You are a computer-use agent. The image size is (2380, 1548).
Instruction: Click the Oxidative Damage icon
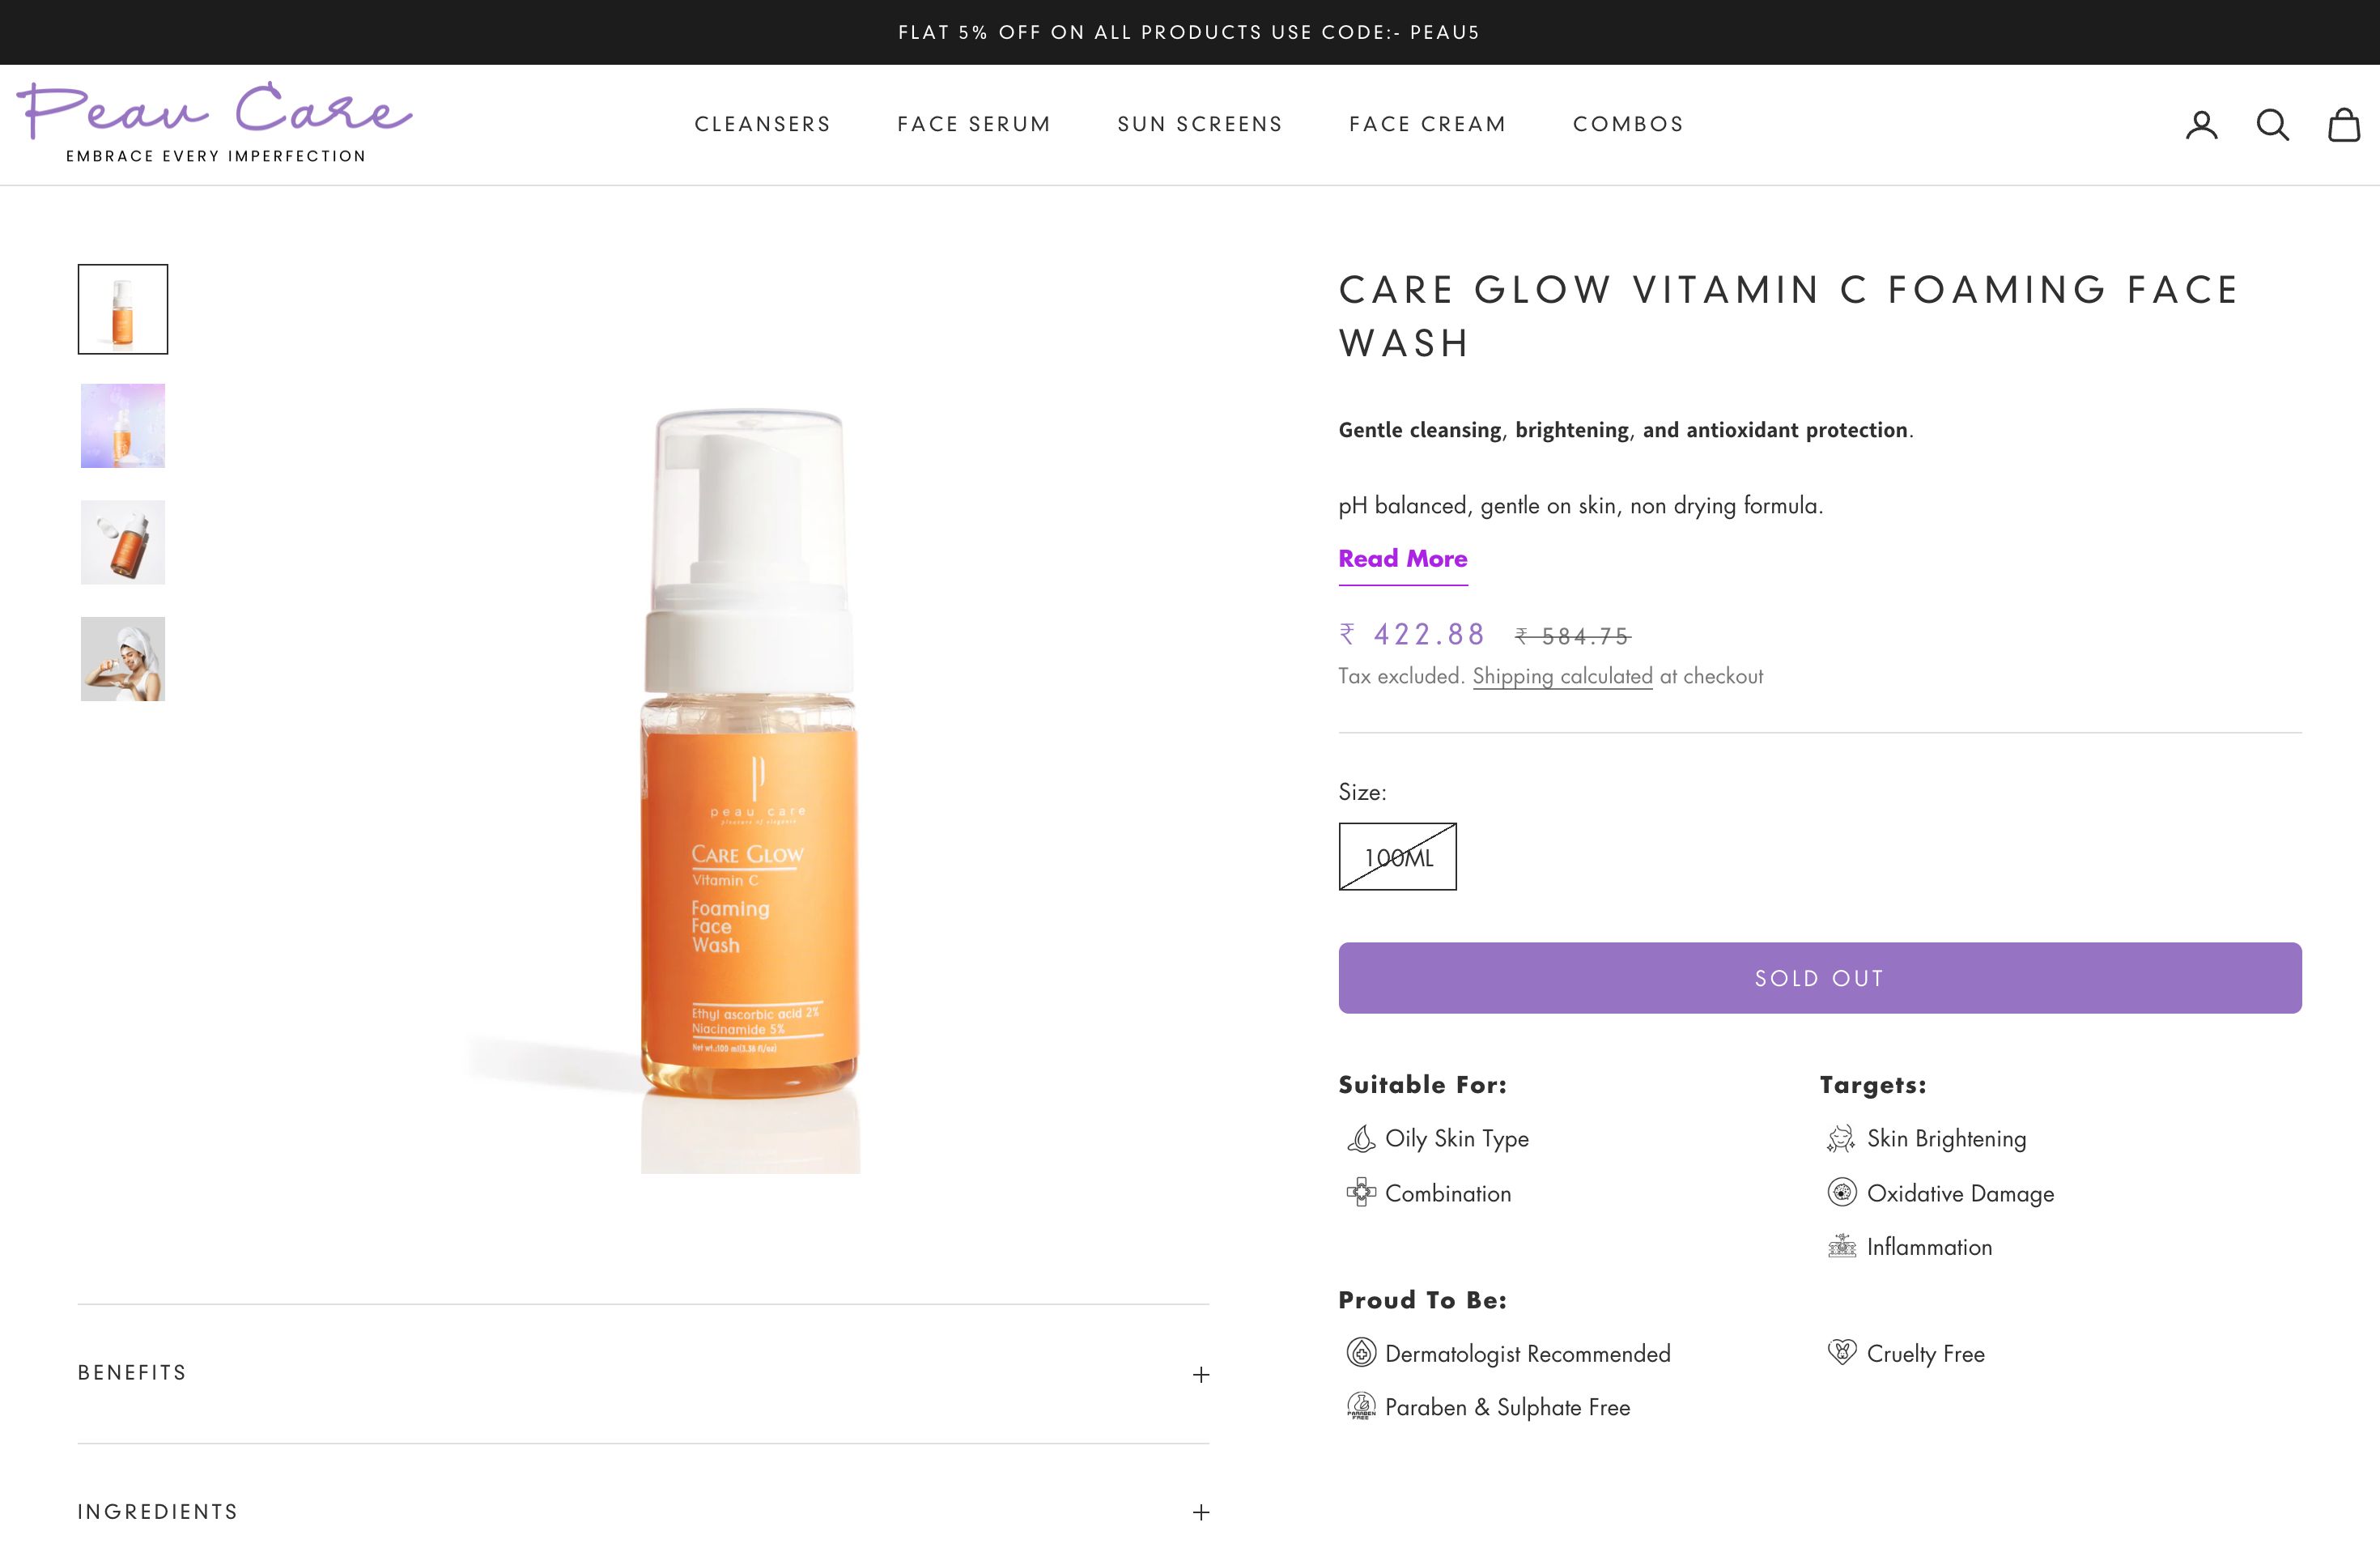point(1840,1193)
